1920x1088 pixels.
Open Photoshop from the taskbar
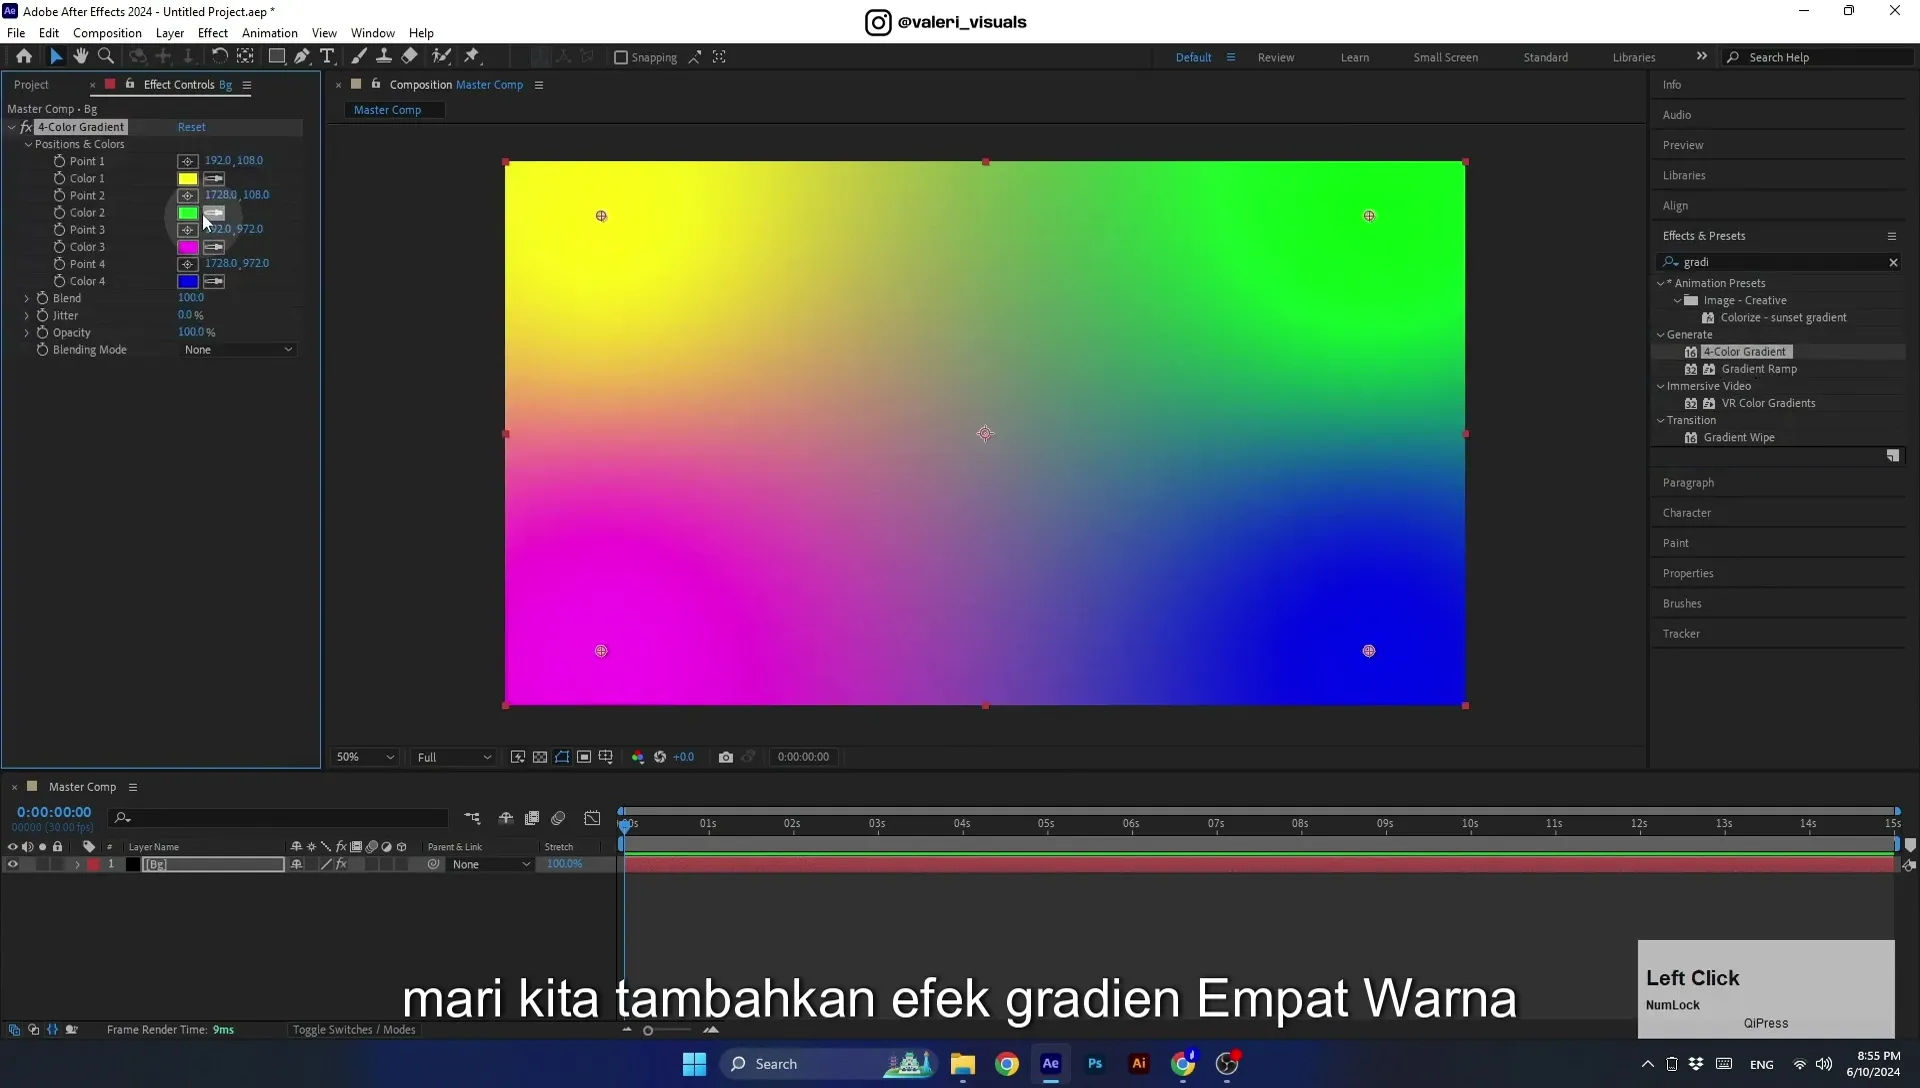coord(1095,1064)
